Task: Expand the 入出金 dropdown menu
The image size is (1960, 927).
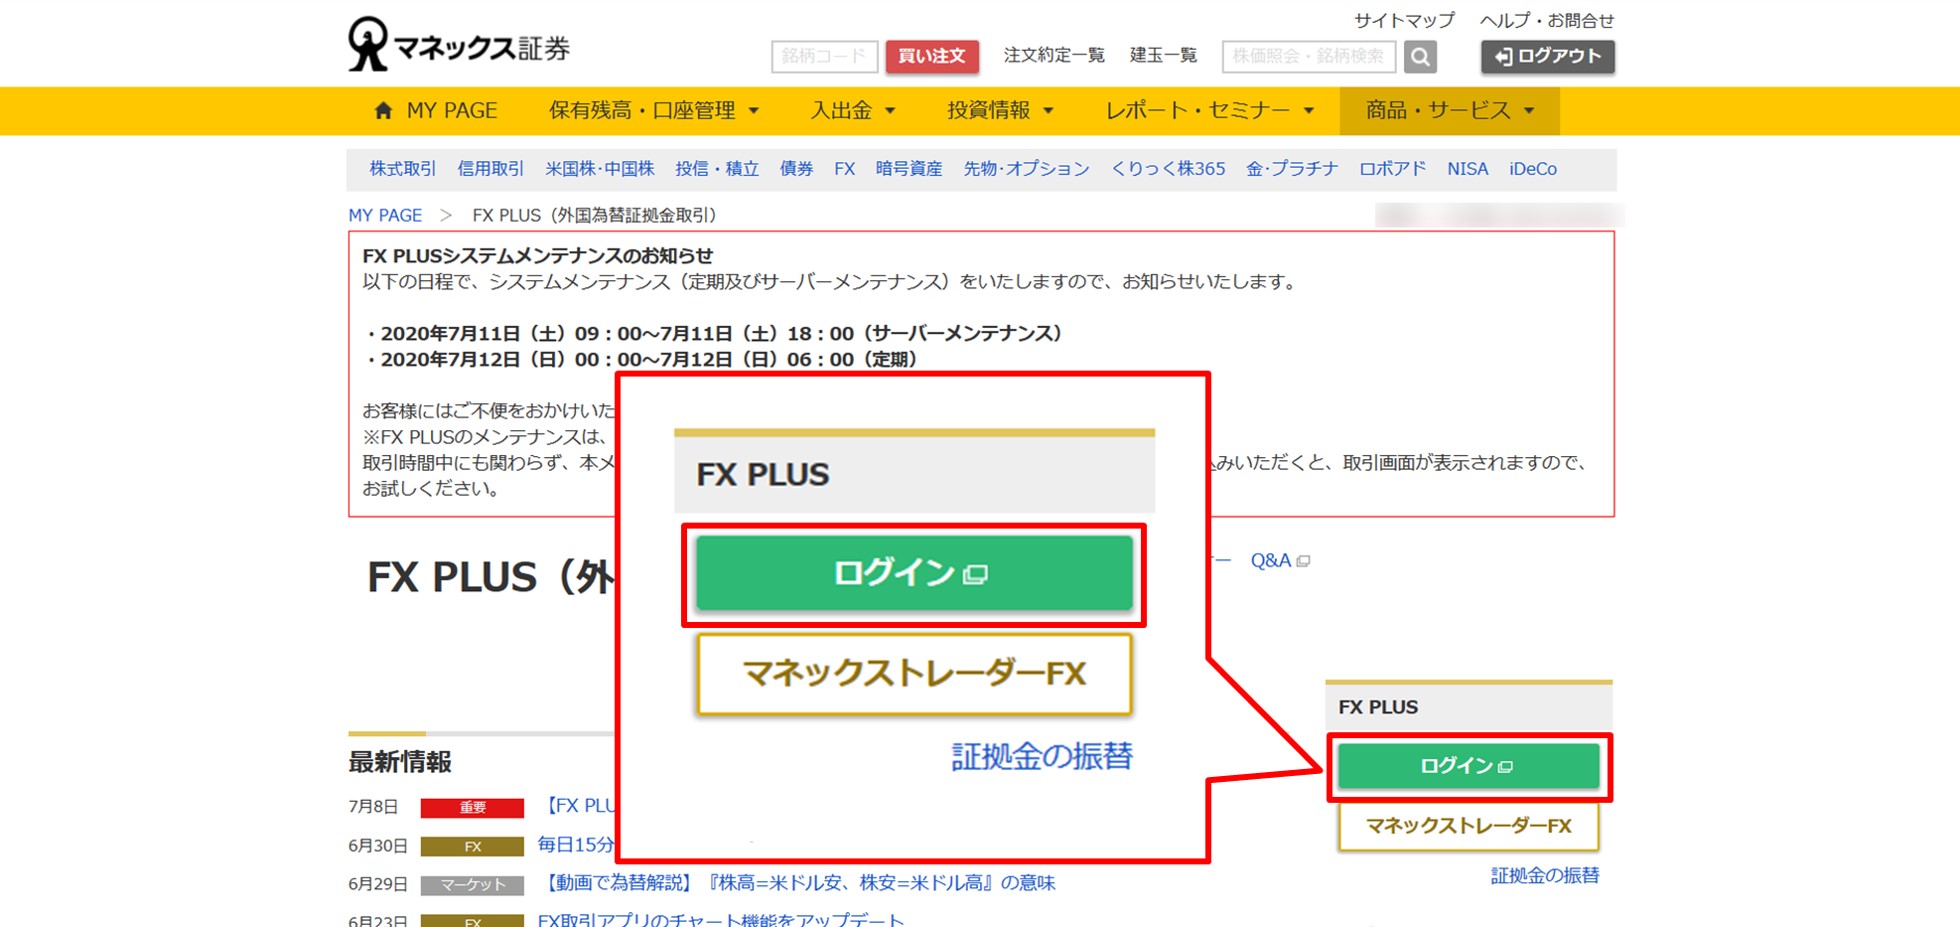Action: click(853, 111)
